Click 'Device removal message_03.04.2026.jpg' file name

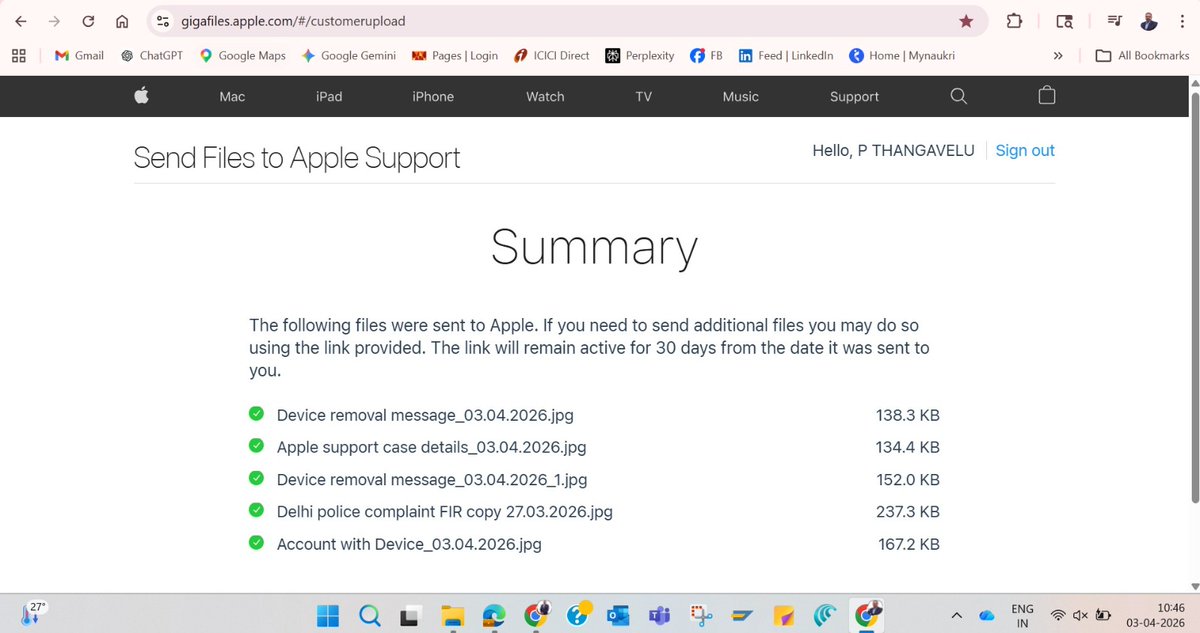pyautogui.click(x=425, y=415)
